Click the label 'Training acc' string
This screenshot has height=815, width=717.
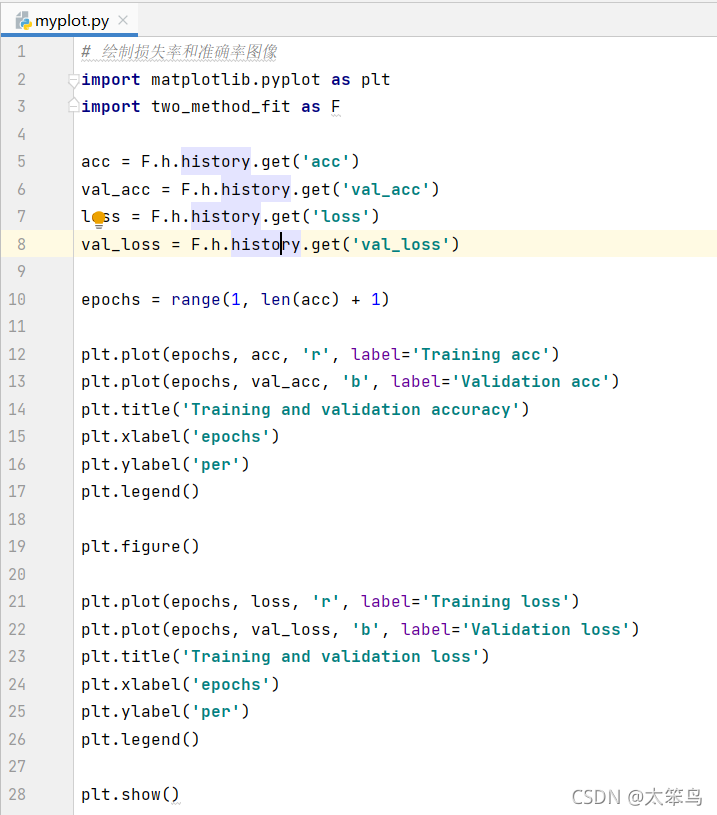[481, 354]
